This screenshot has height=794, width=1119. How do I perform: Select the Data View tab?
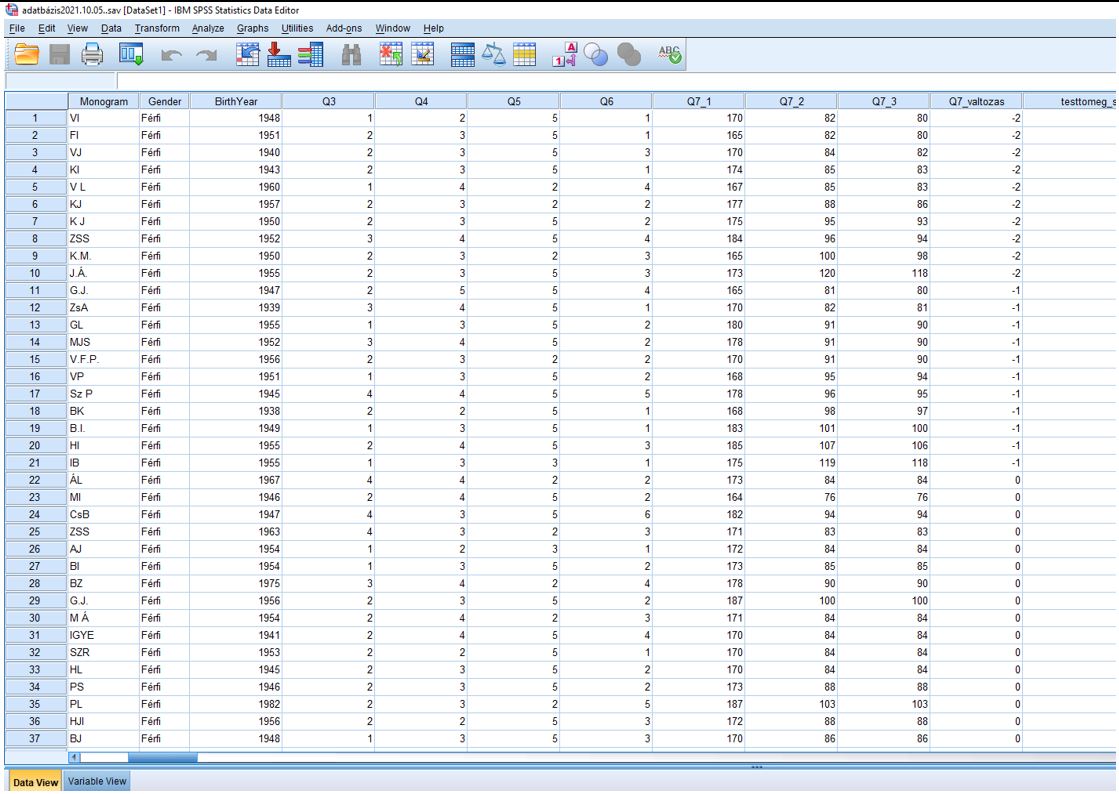pos(34,782)
